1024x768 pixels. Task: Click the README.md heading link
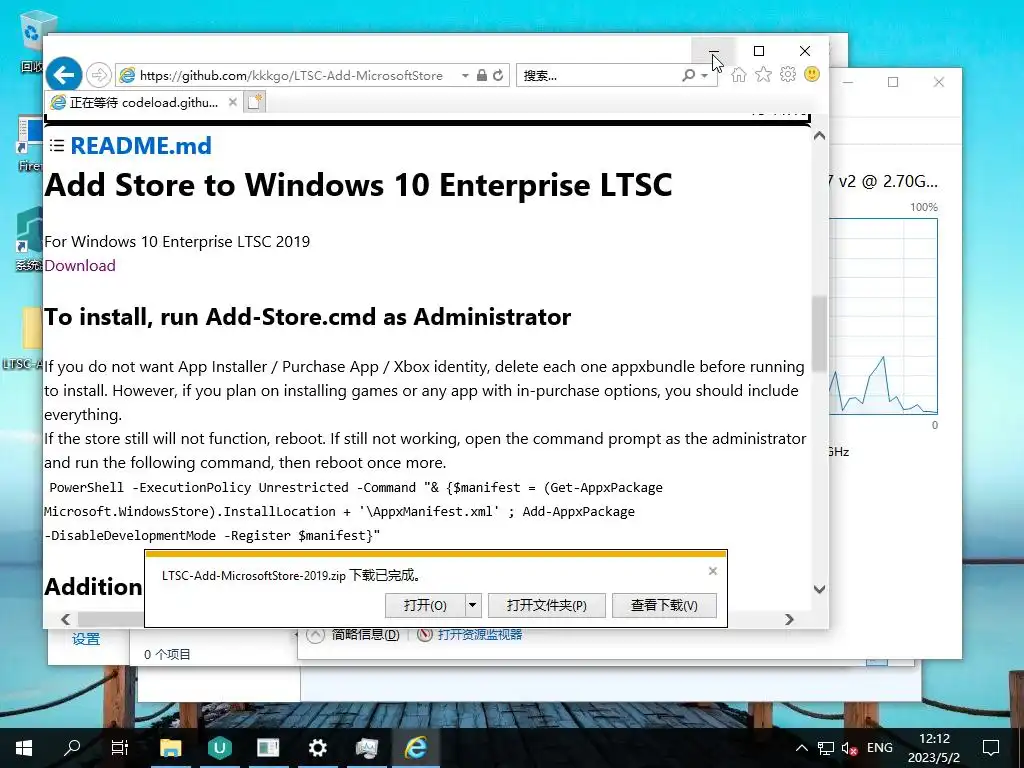click(x=141, y=146)
